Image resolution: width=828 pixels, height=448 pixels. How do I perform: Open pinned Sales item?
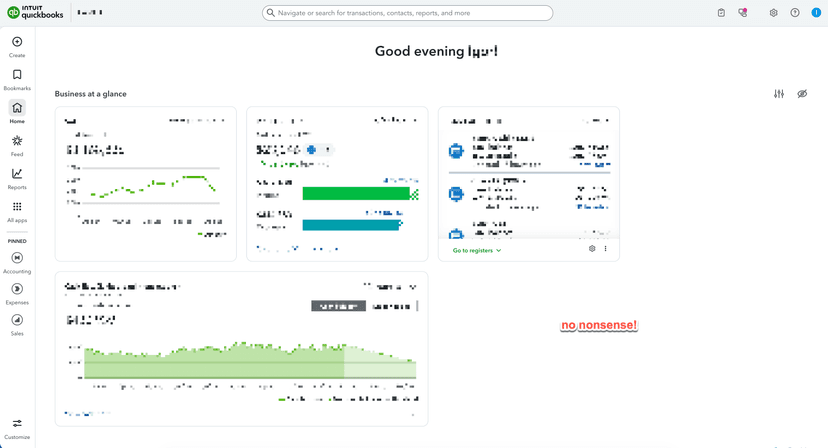tap(17, 325)
